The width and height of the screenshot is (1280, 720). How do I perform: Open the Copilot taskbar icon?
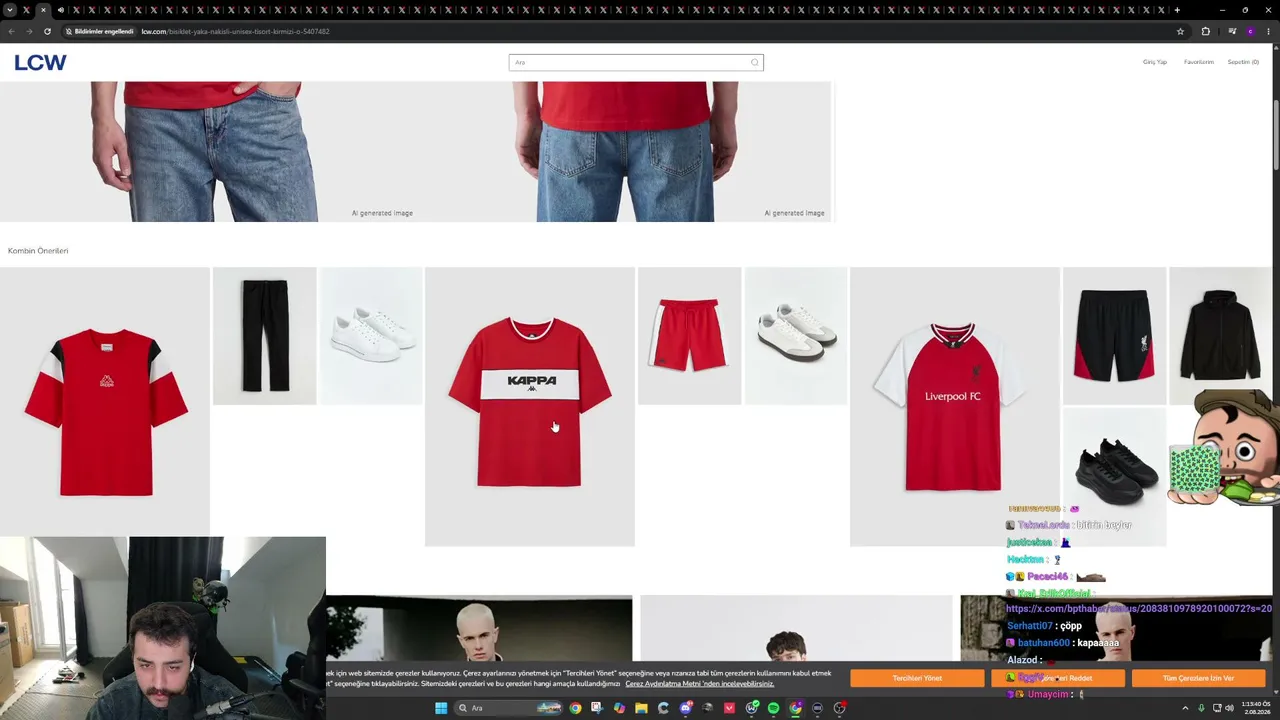coord(619,708)
